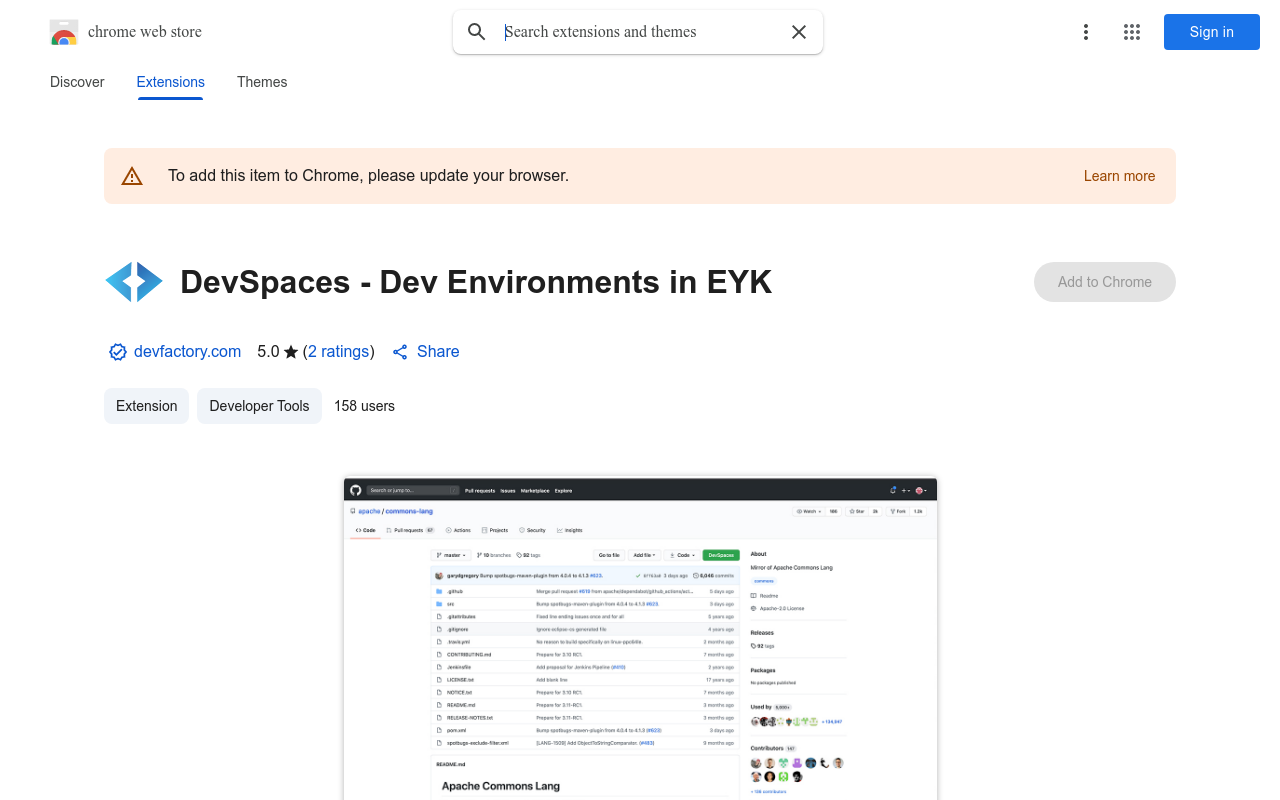The width and height of the screenshot is (1280, 800).
Task: Open the 2 ratings link
Action: [339, 352]
